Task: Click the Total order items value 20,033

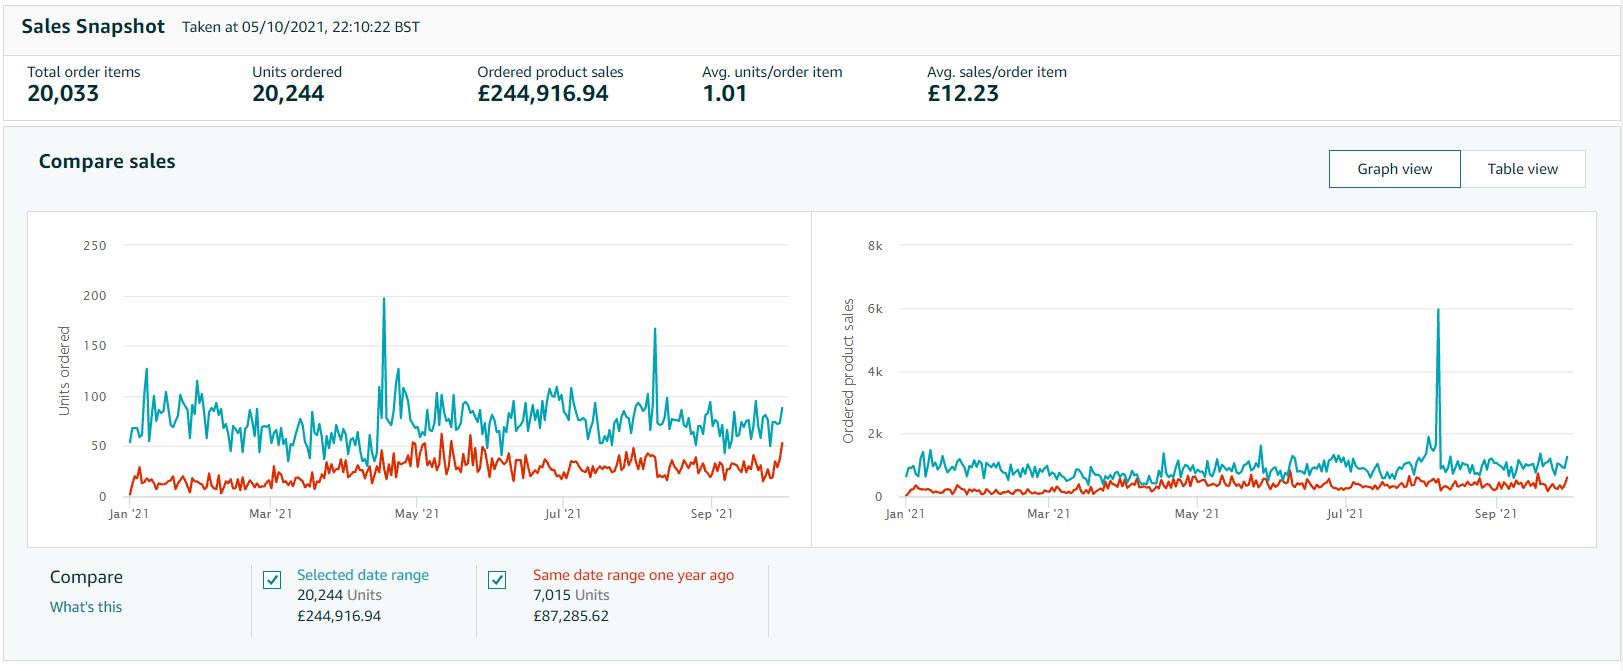Action: [63, 94]
